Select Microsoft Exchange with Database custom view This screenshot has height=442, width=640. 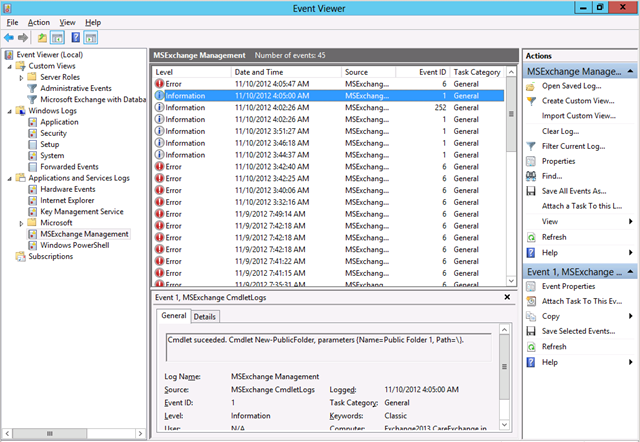pos(93,100)
